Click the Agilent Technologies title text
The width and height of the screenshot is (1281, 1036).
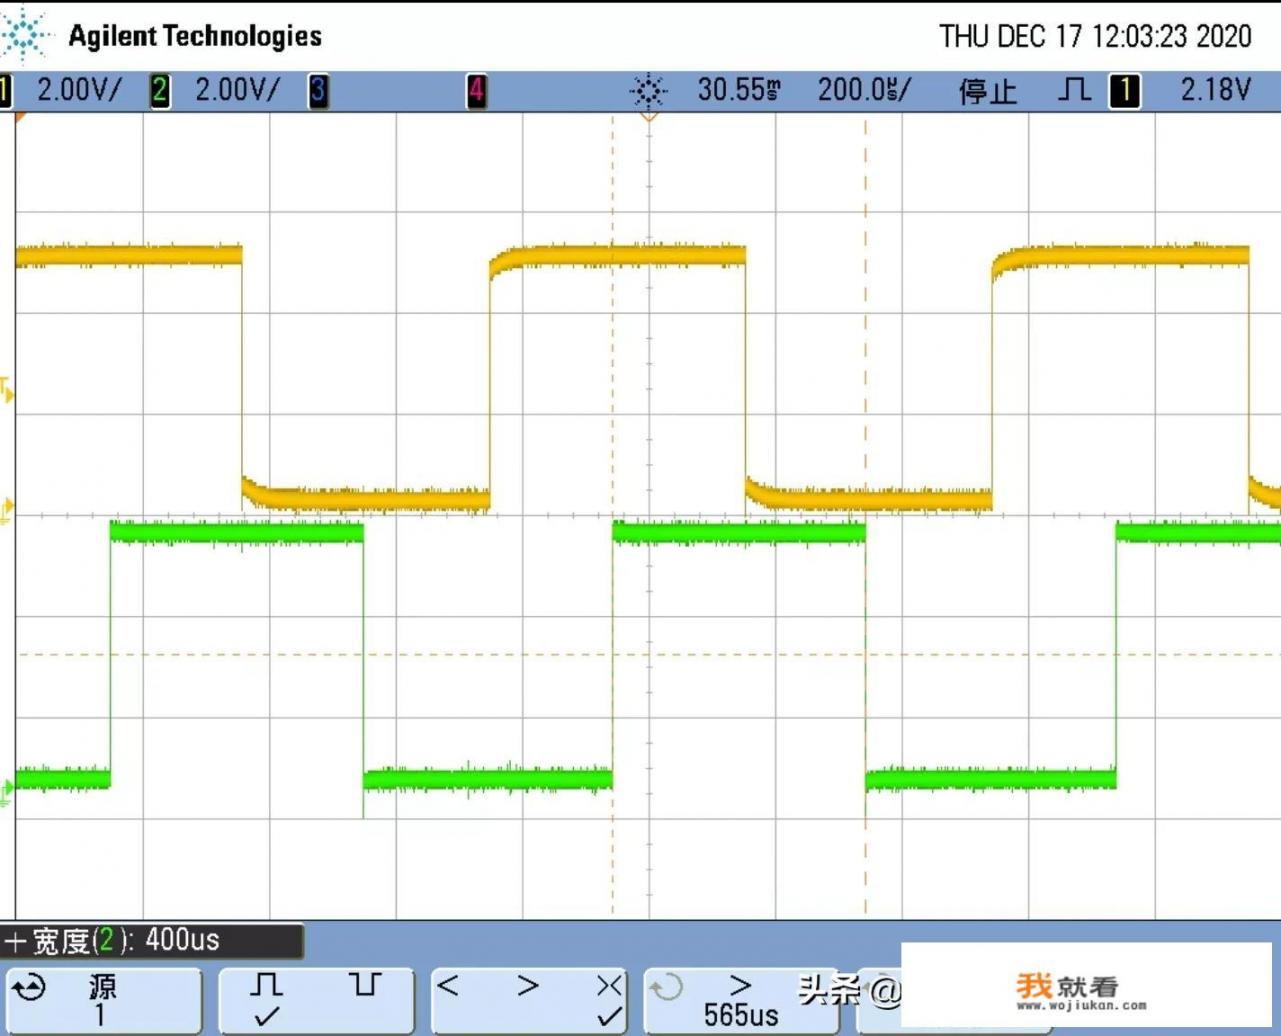[195, 36]
